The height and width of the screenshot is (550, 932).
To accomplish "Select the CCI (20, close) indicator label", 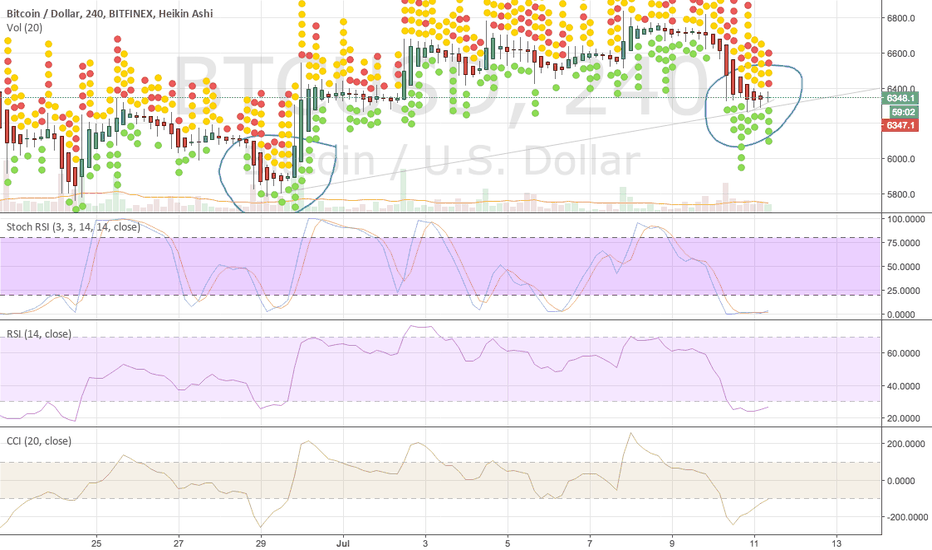I will pos(39,441).
